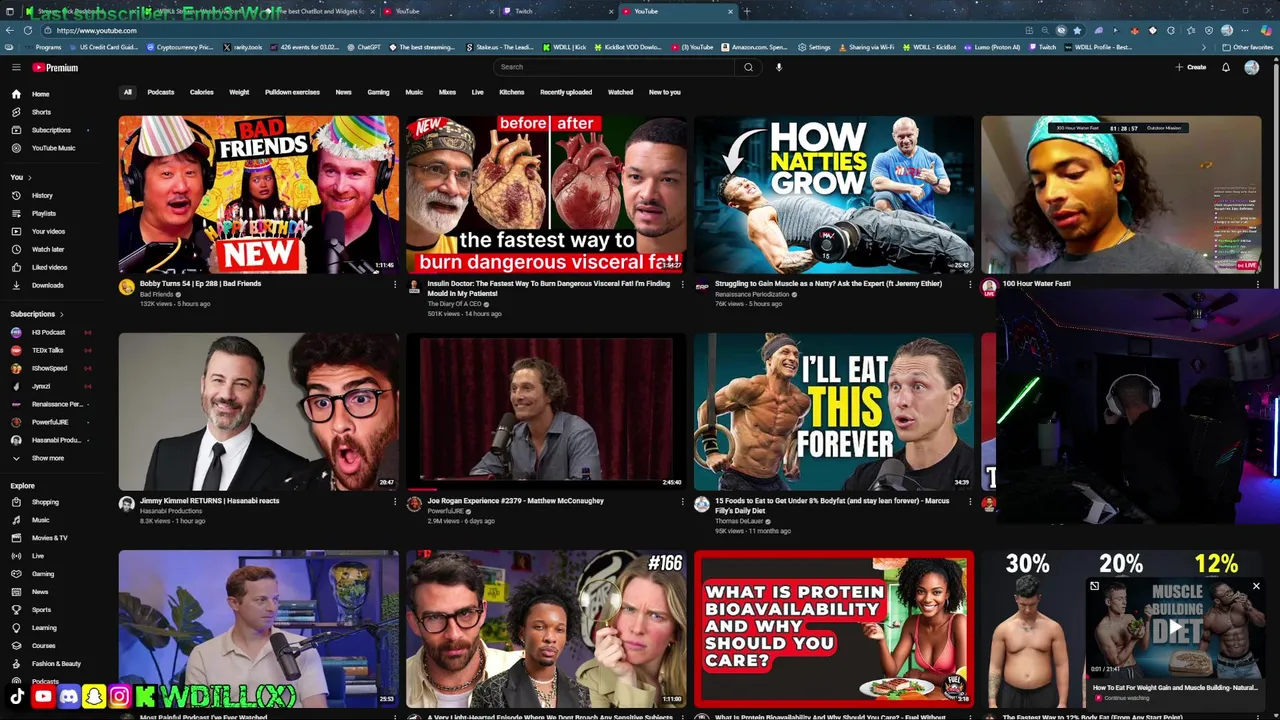Open Learning under Explore
The height and width of the screenshot is (720, 1280).
(x=44, y=628)
